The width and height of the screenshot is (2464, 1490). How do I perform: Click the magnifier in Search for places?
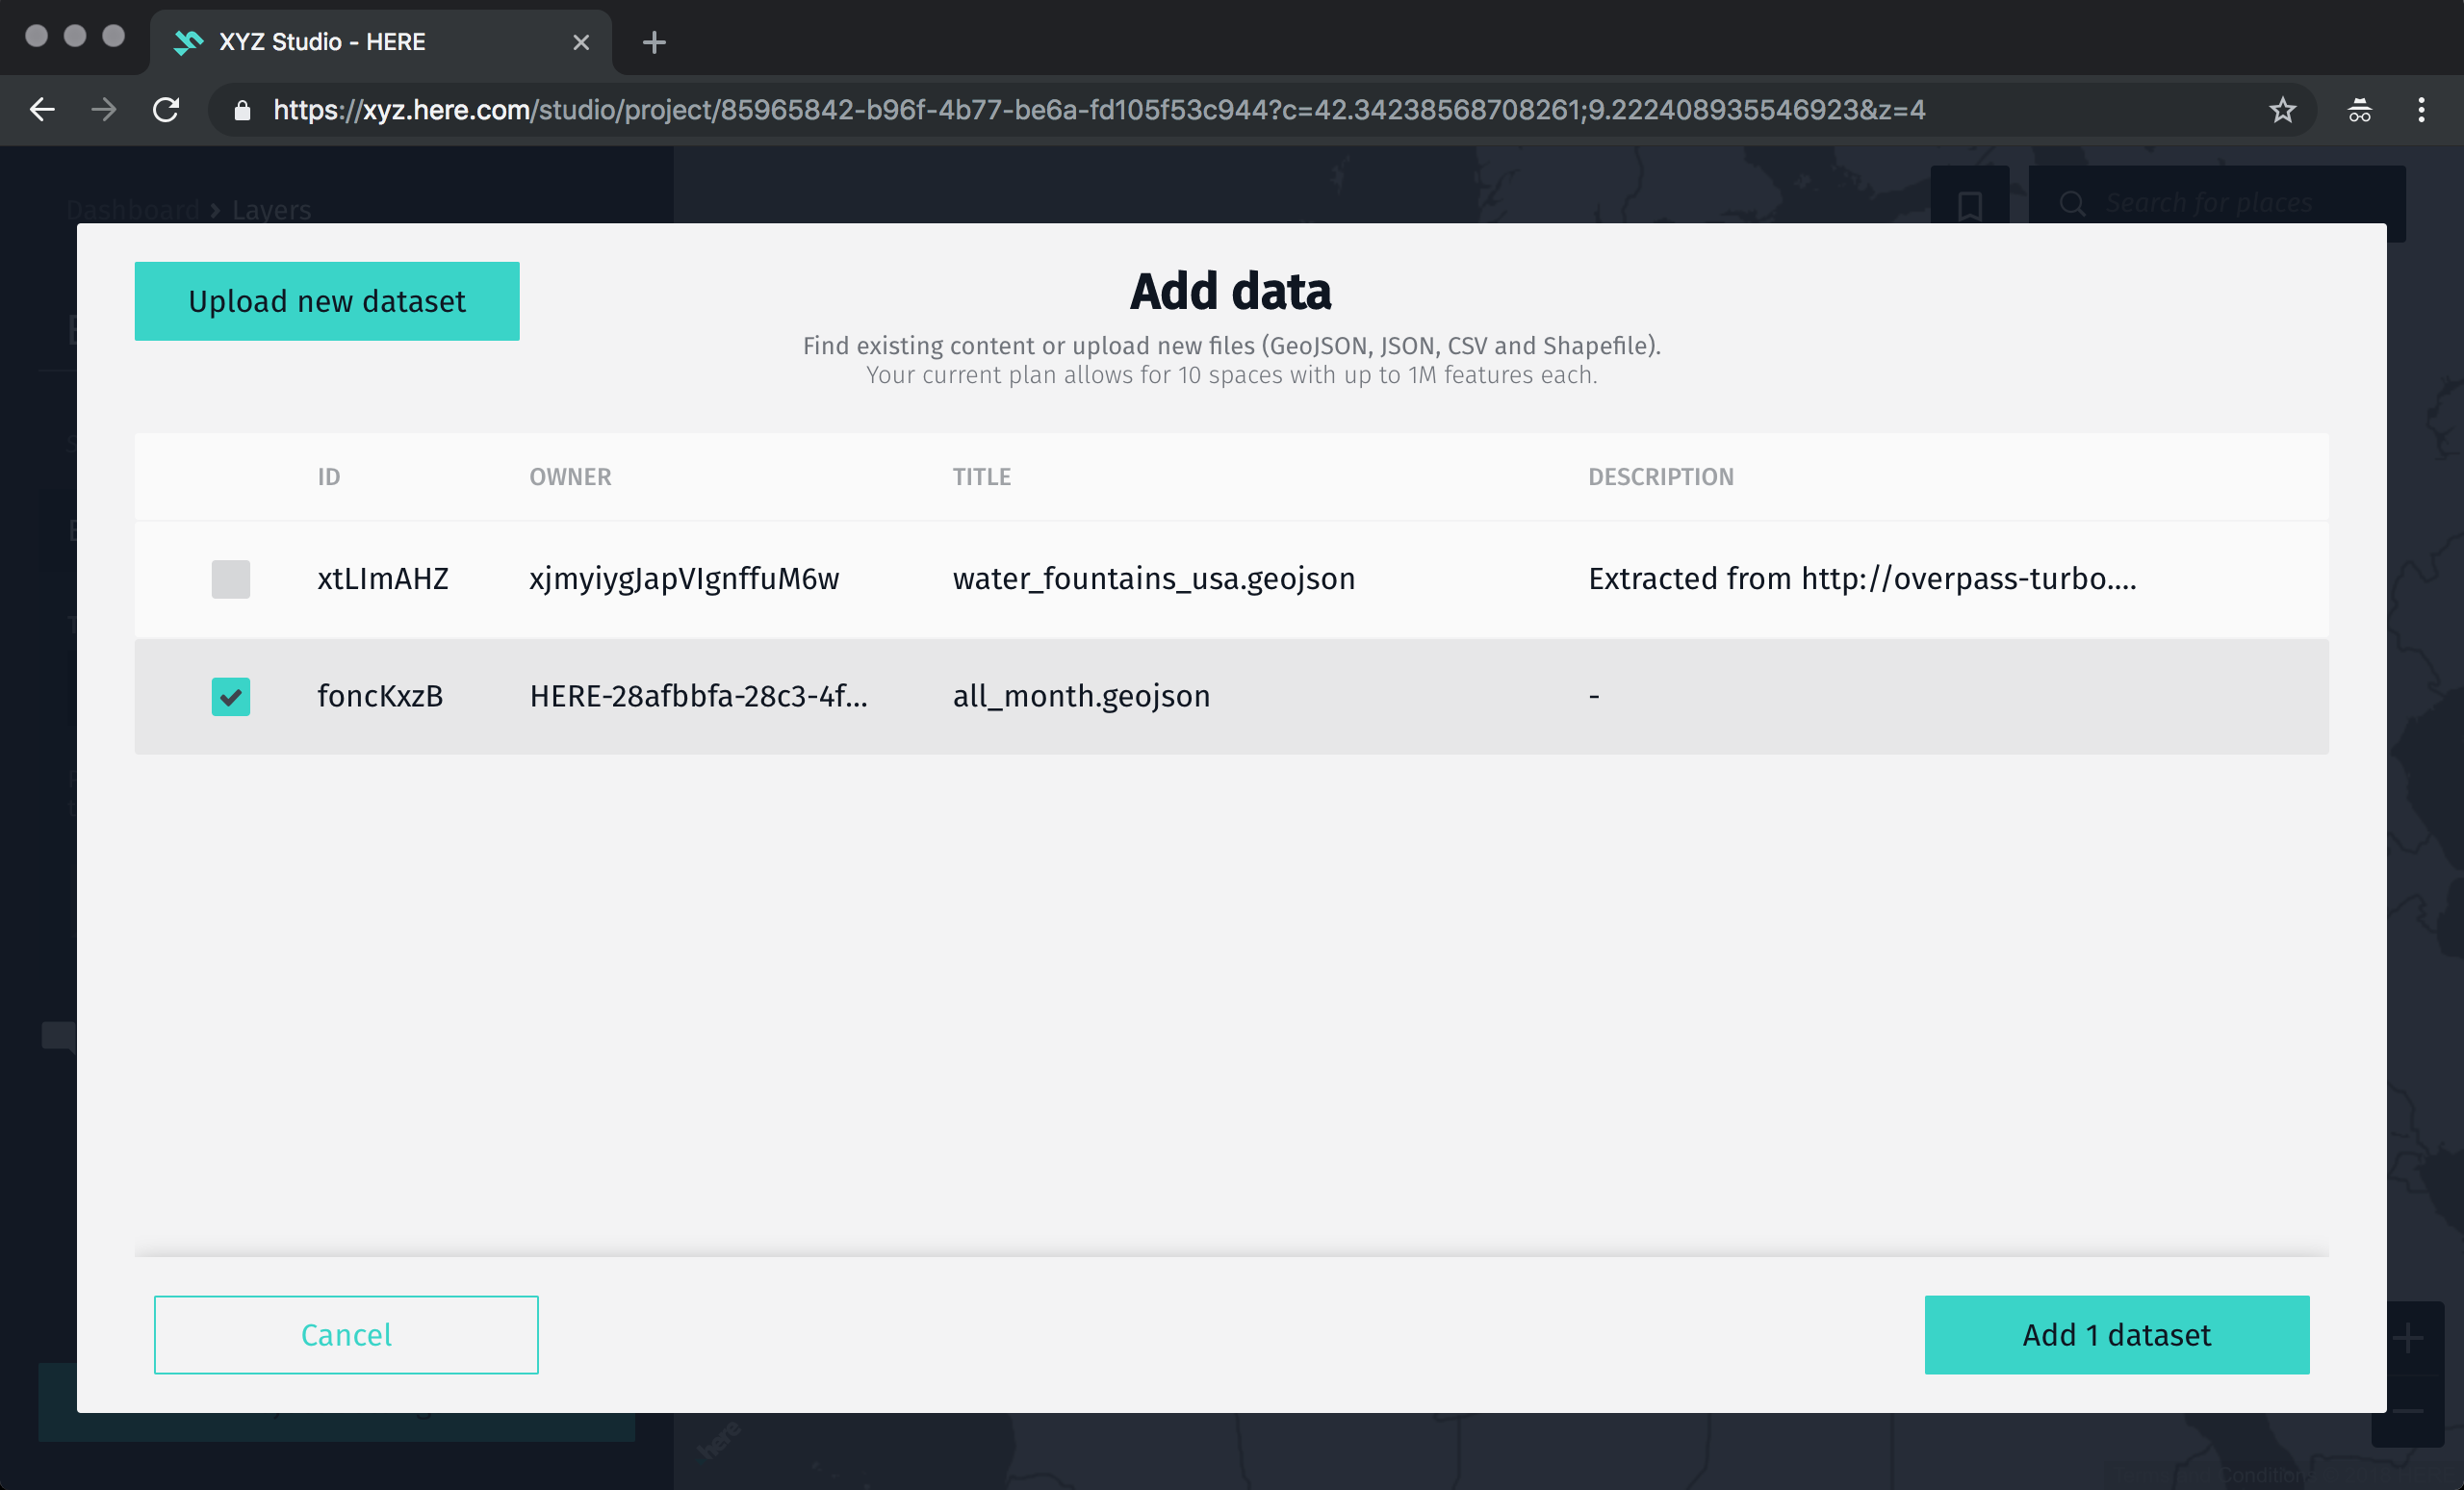click(2073, 204)
